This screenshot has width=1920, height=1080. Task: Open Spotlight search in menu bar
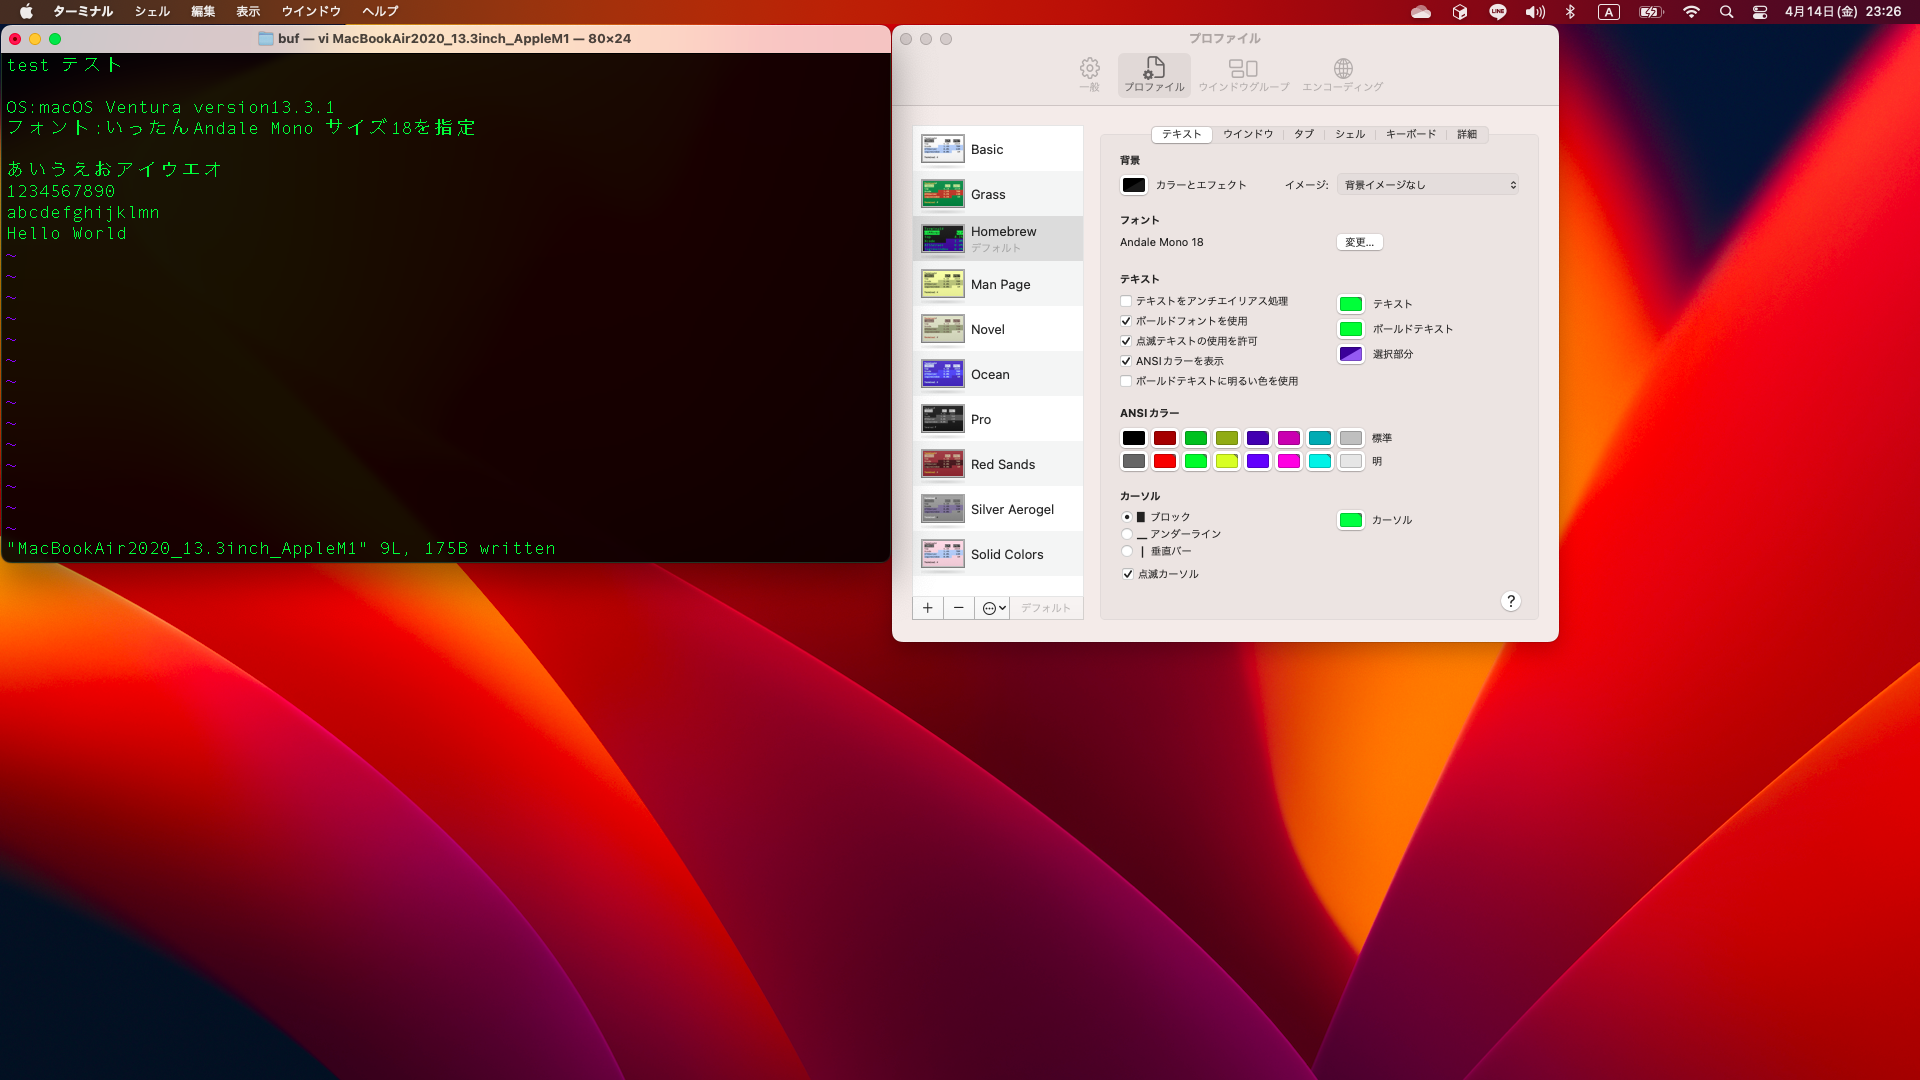(1726, 12)
